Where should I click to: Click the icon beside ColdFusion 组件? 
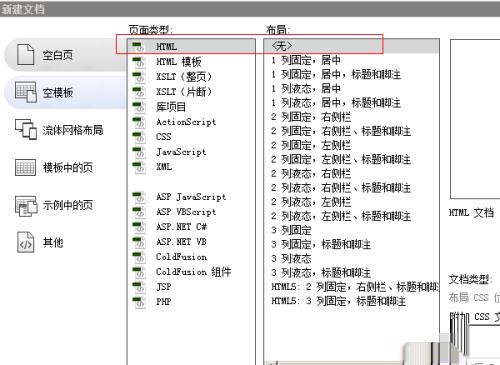(x=139, y=272)
